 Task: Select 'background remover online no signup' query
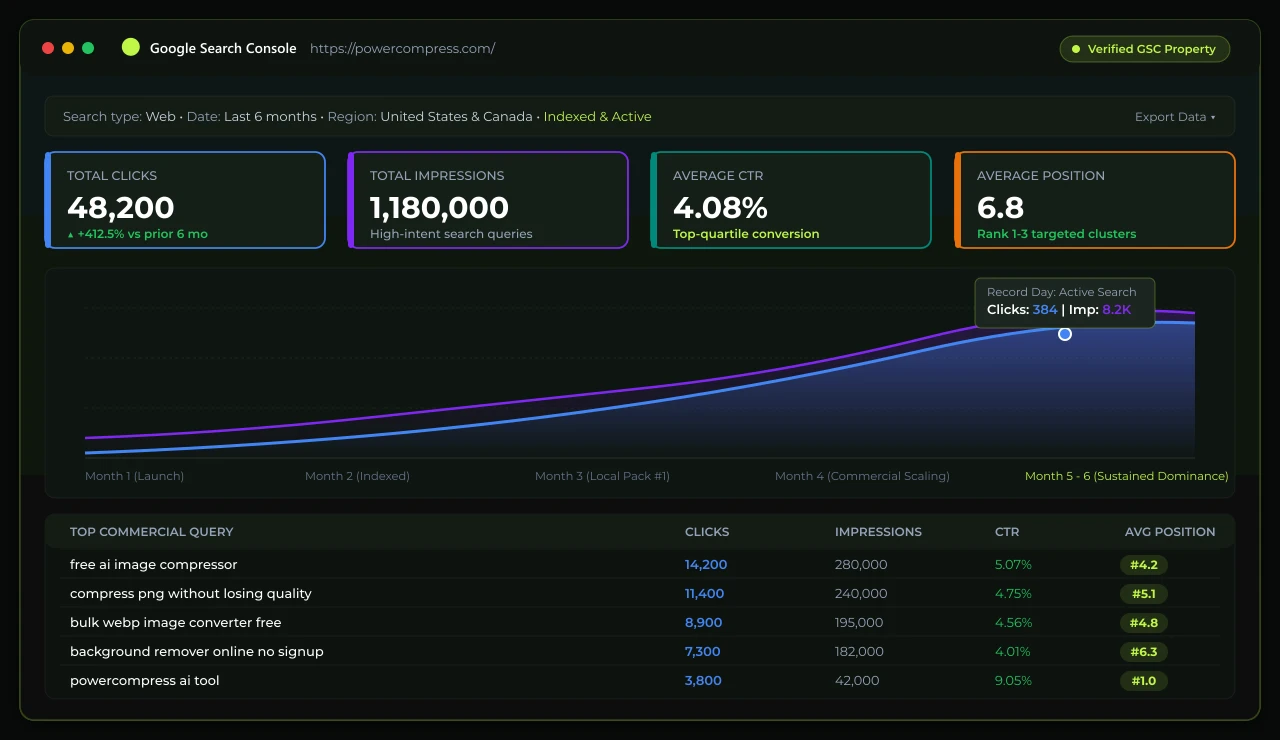(x=197, y=652)
